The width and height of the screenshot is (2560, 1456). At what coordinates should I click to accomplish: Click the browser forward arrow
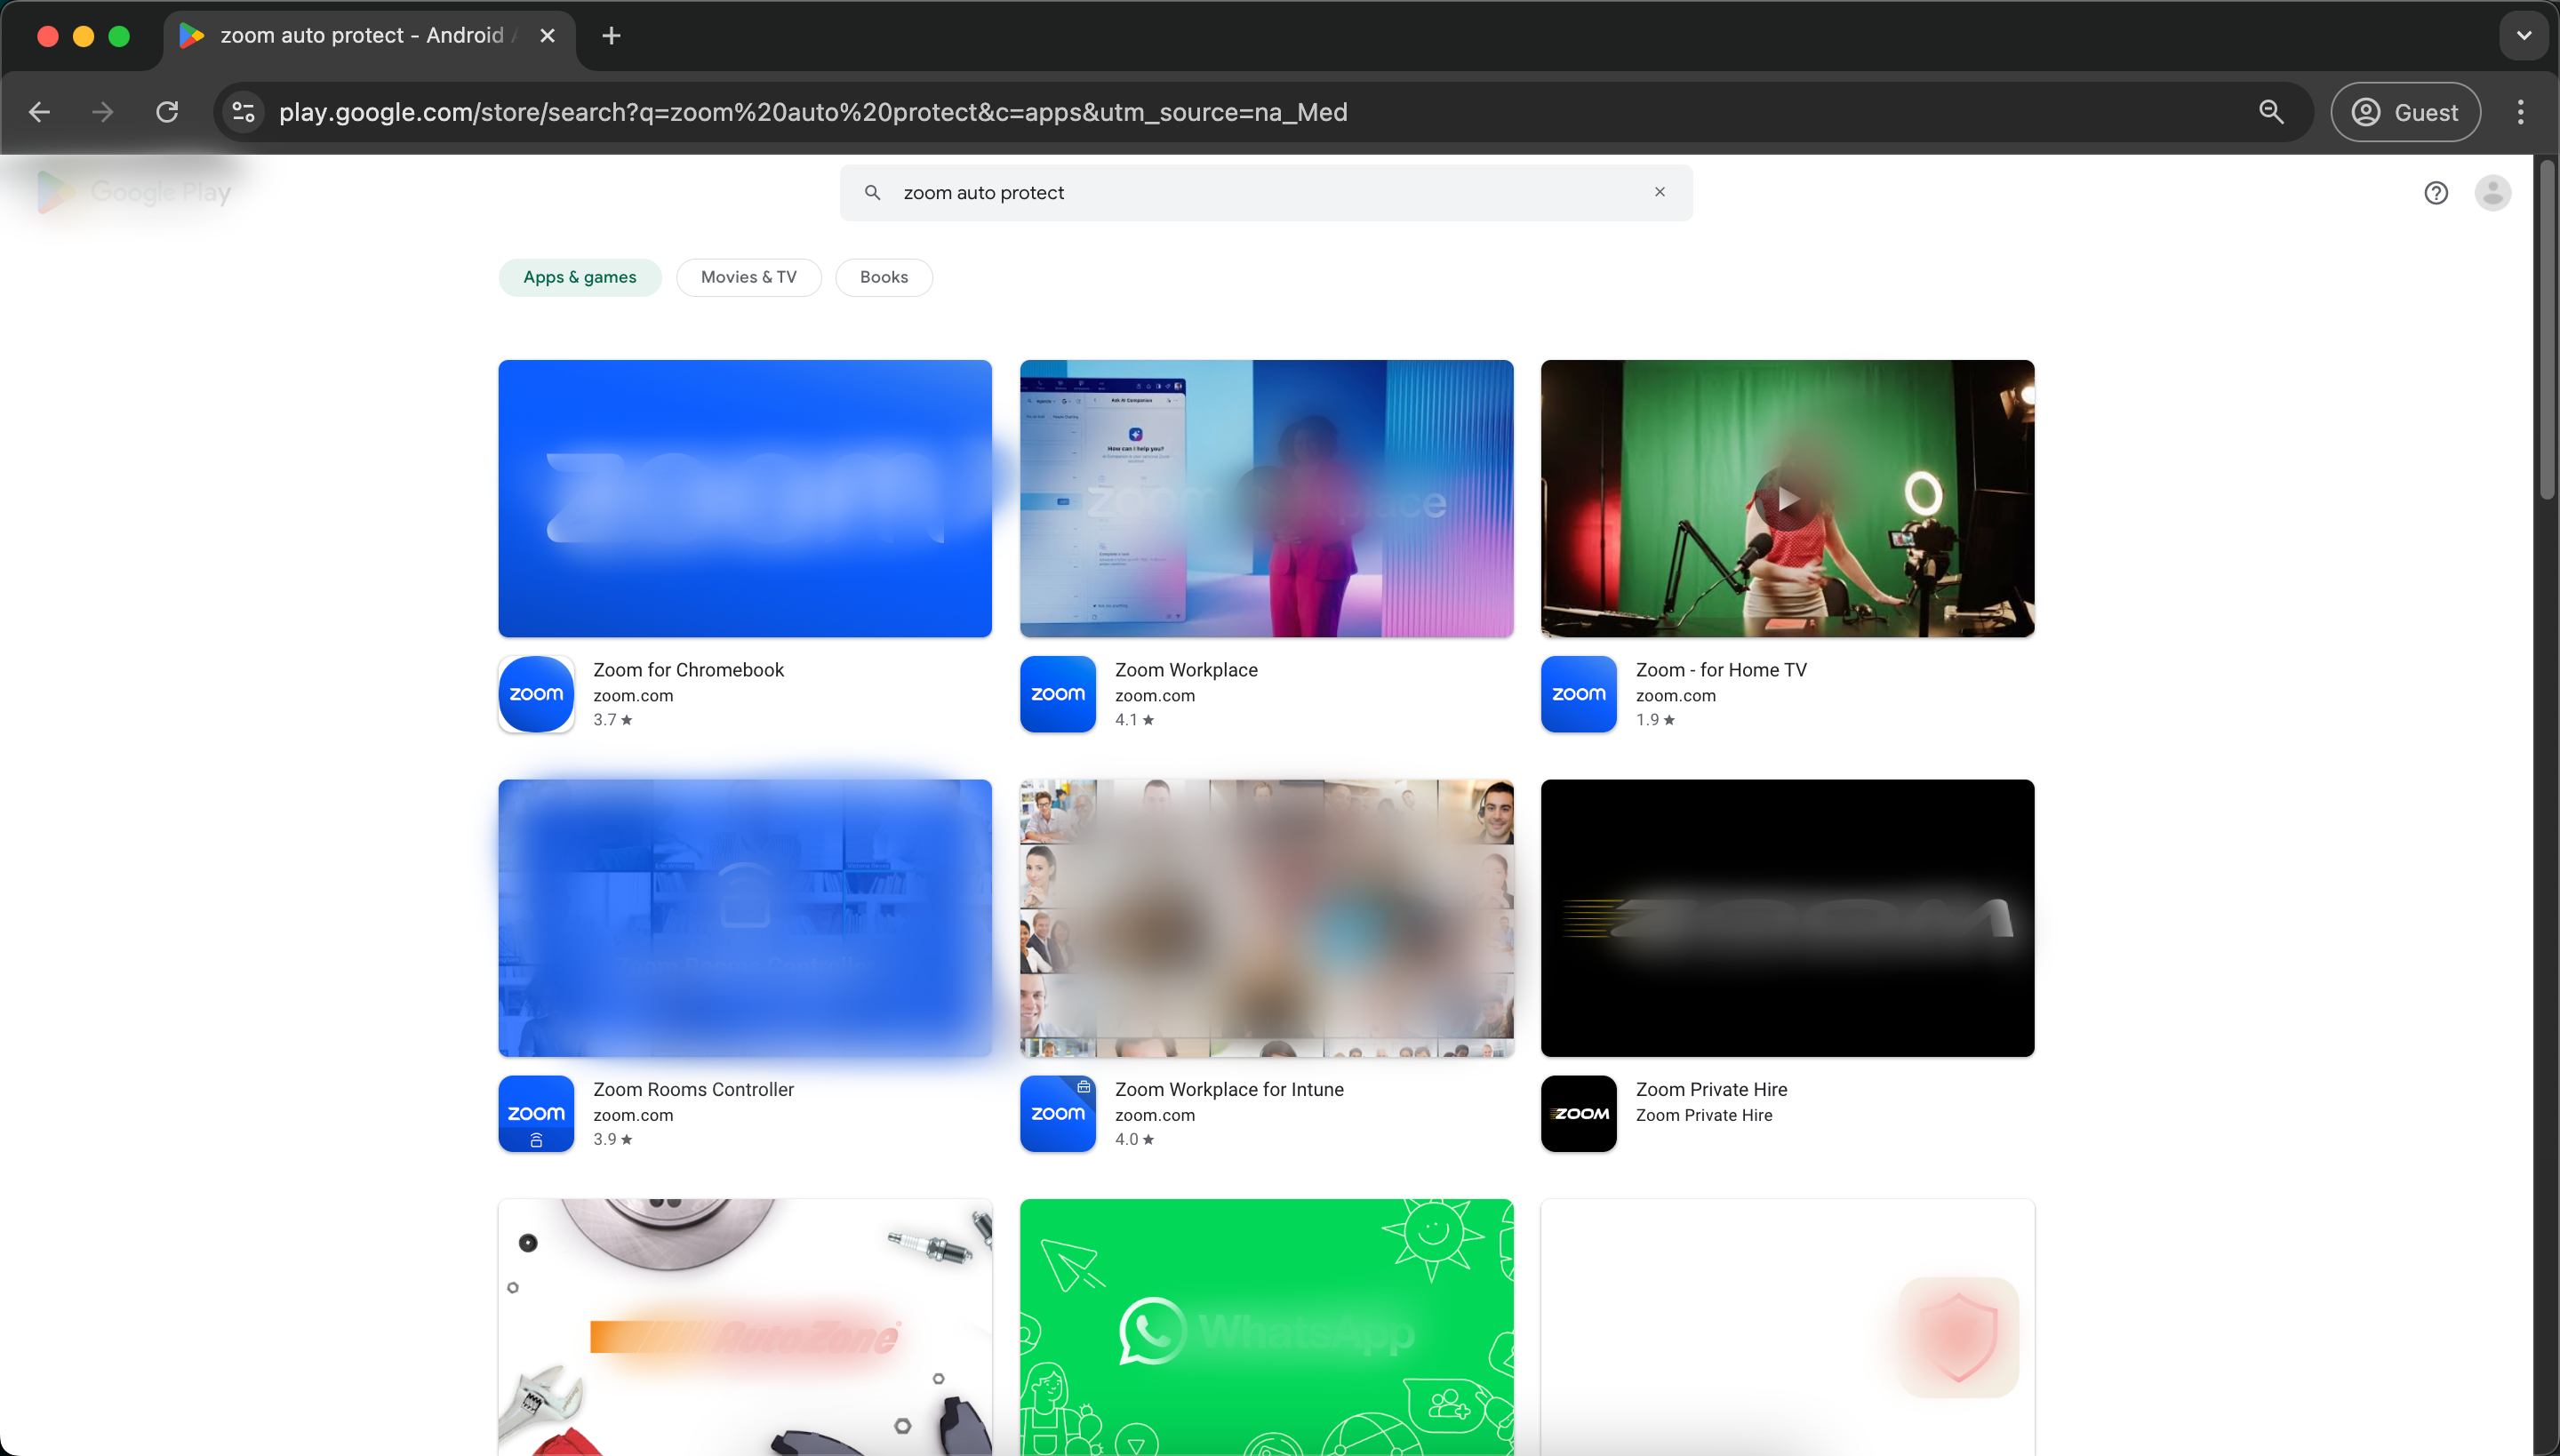tap(102, 112)
